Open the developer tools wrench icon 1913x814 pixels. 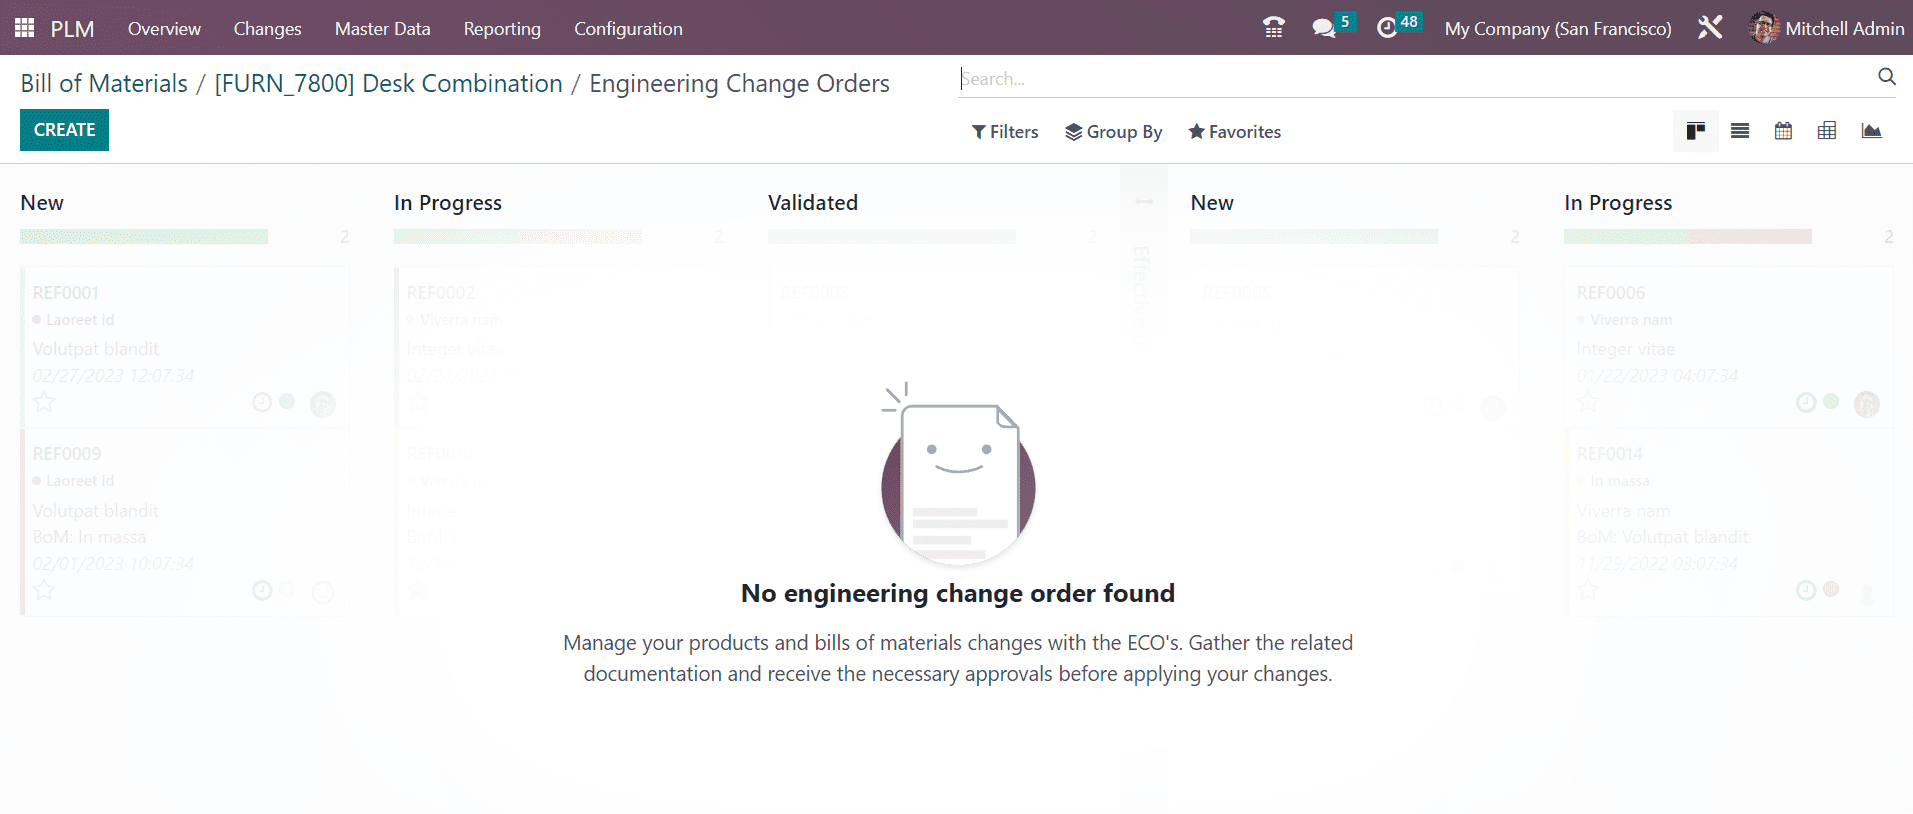click(x=1710, y=28)
